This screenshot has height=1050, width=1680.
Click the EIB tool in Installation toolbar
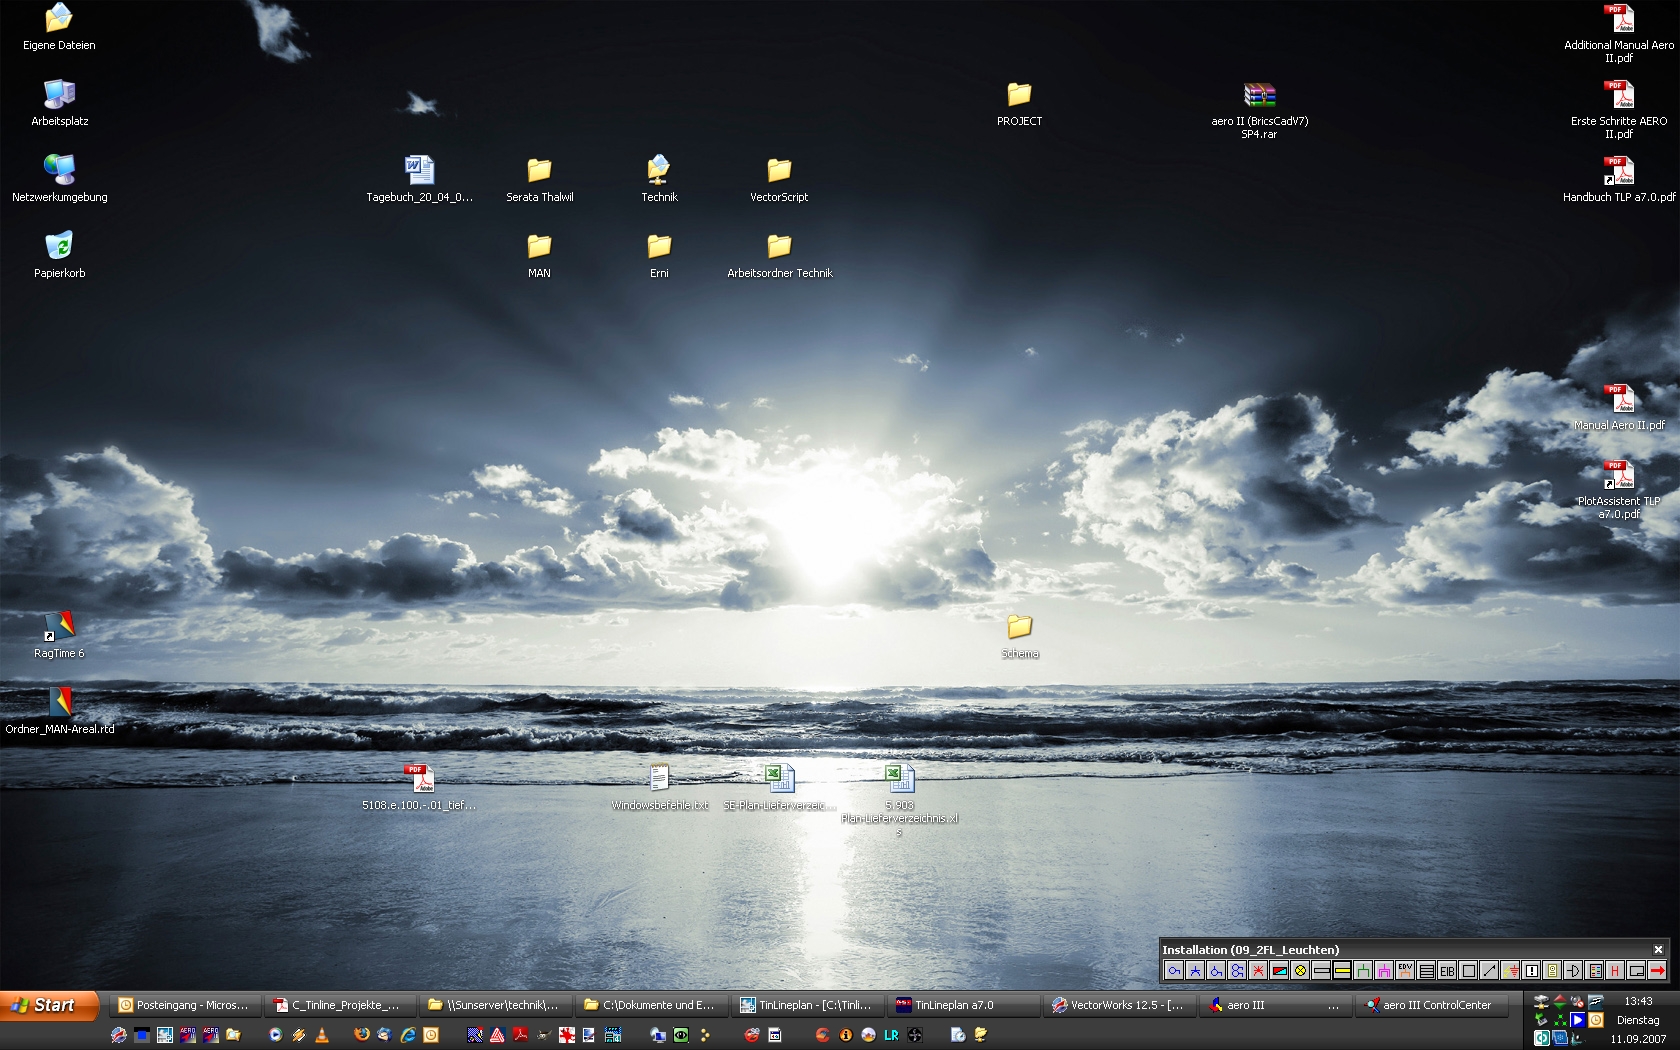(x=1447, y=971)
